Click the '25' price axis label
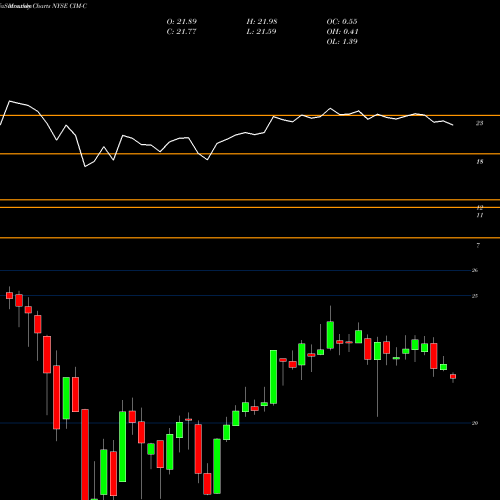This screenshot has width=500, height=500. coord(475,296)
